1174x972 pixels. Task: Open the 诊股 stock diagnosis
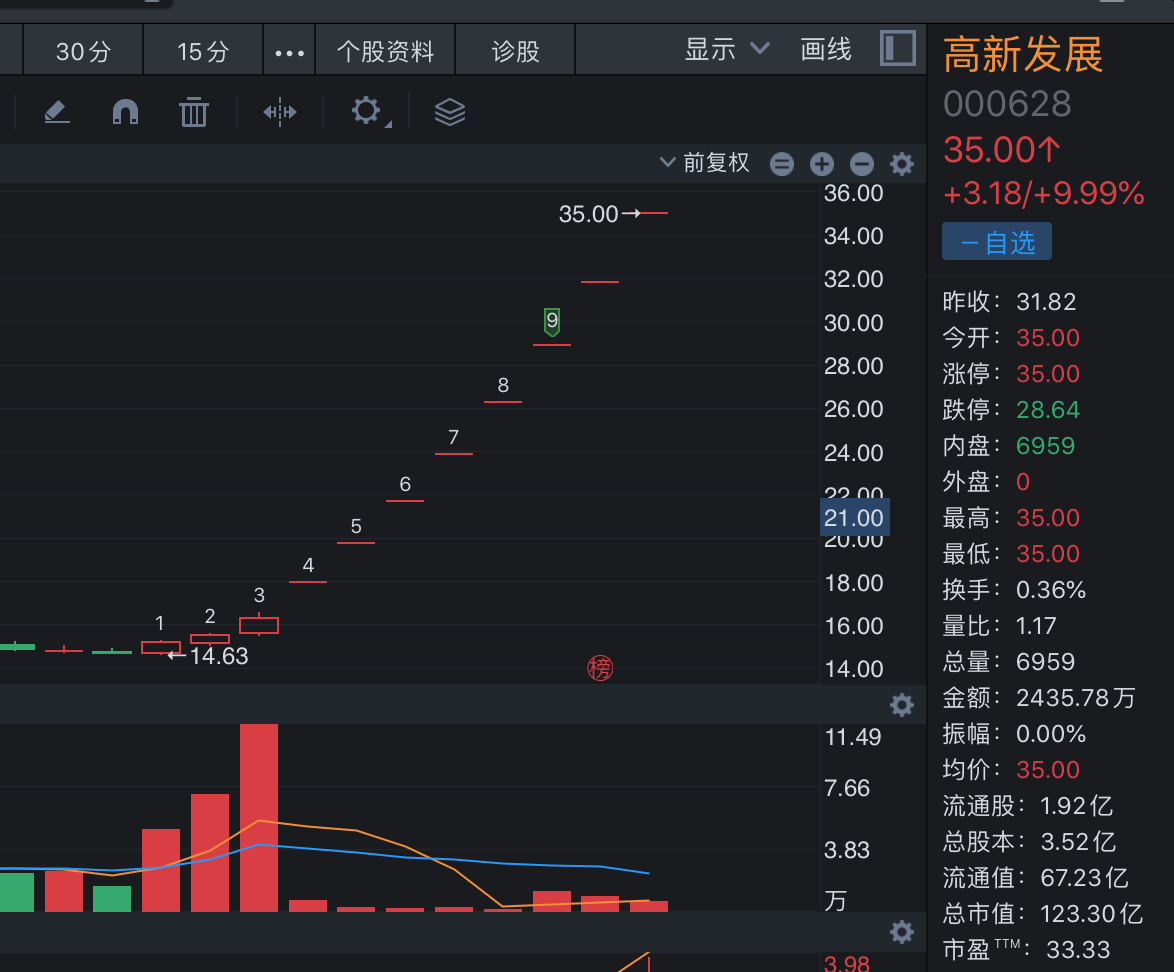click(x=515, y=51)
